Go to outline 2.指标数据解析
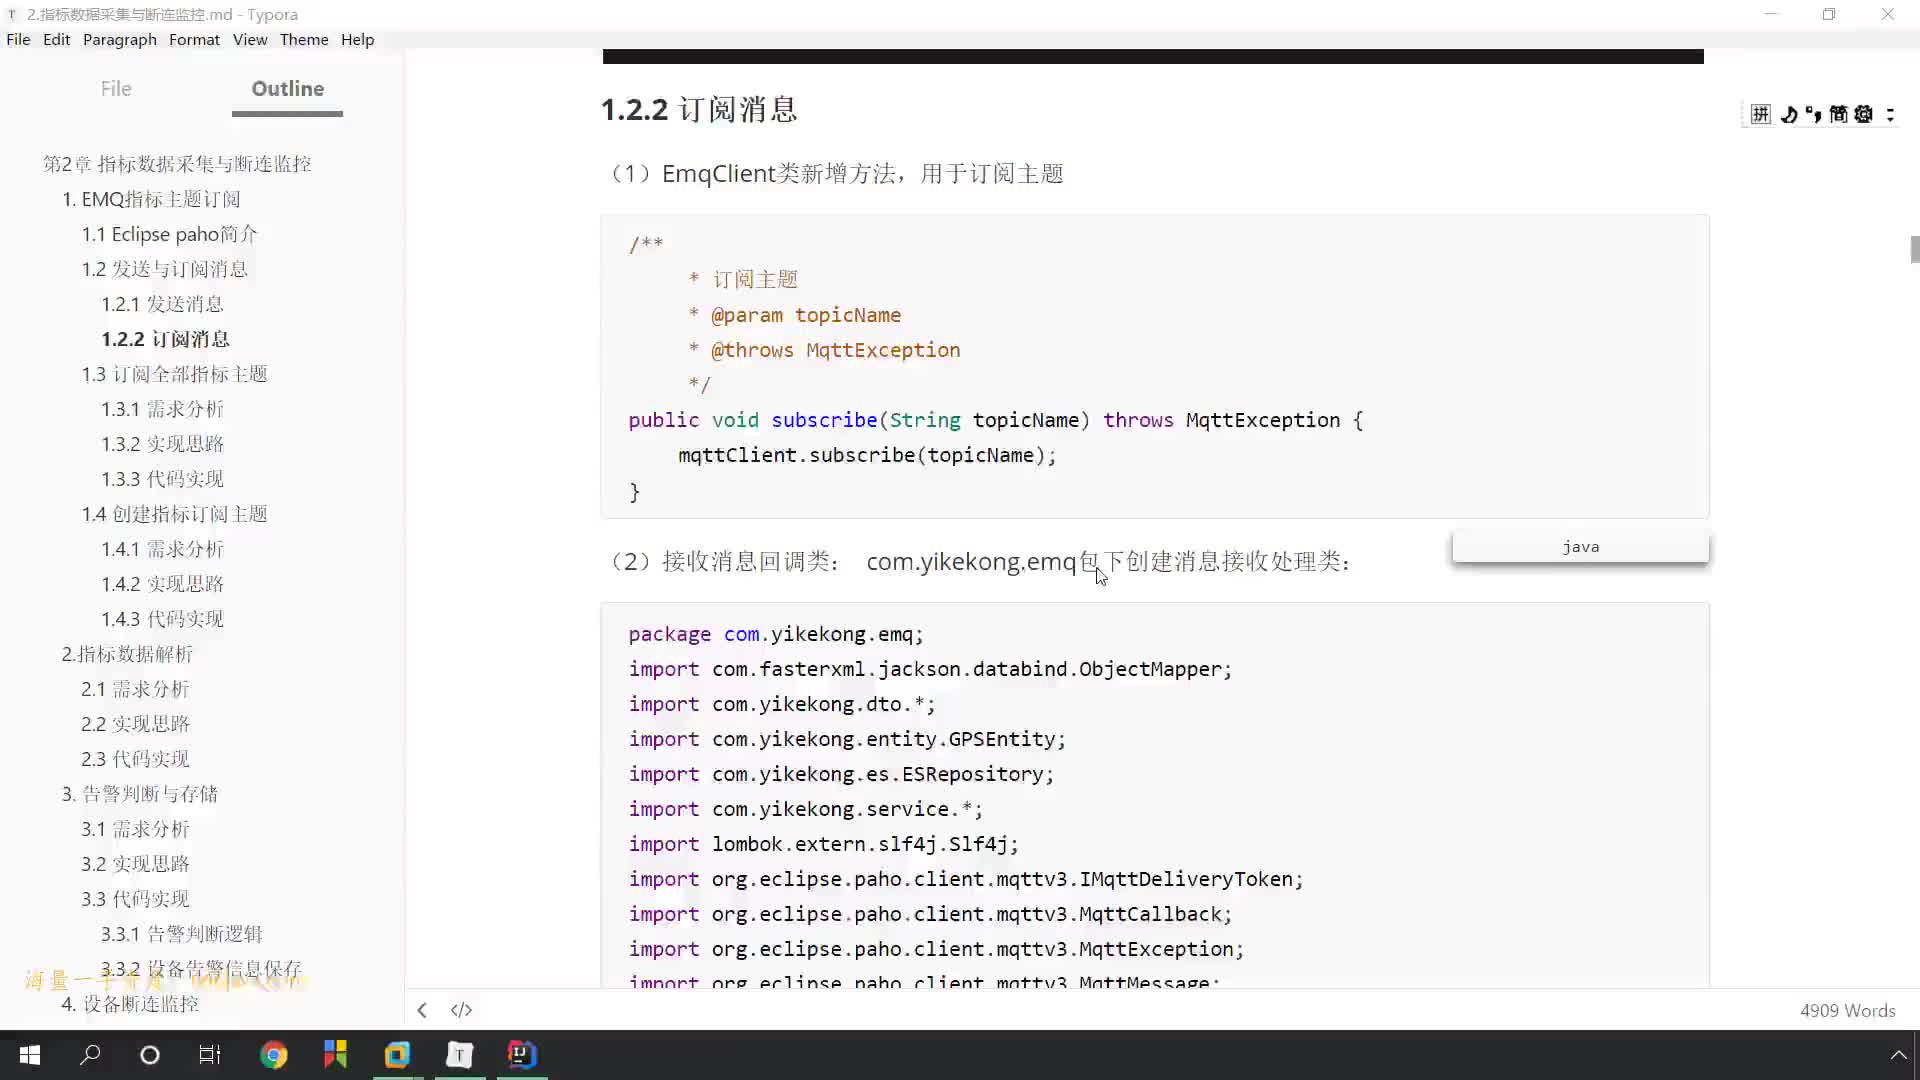1920x1080 pixels. (127, 654)
